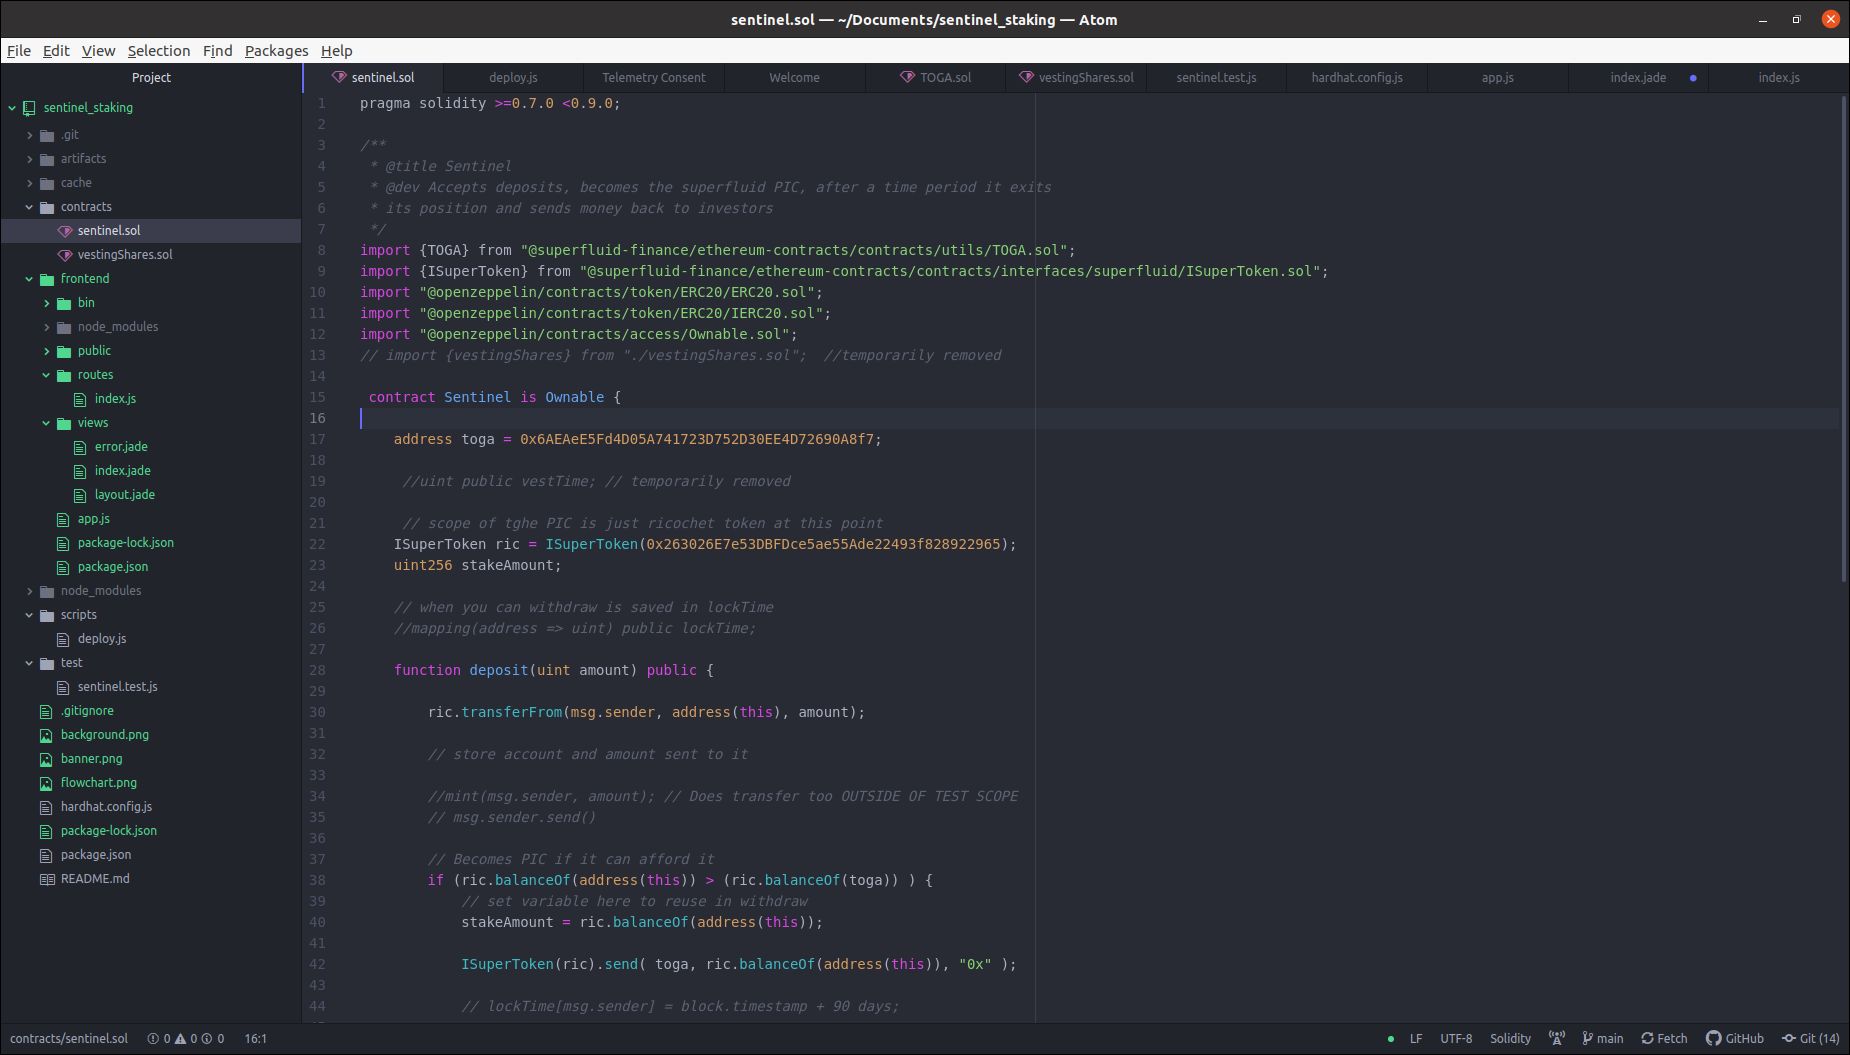Viewport: 1850px width, 1055px height.
Task: Open the Selection menu
Action: coord(158,51)
